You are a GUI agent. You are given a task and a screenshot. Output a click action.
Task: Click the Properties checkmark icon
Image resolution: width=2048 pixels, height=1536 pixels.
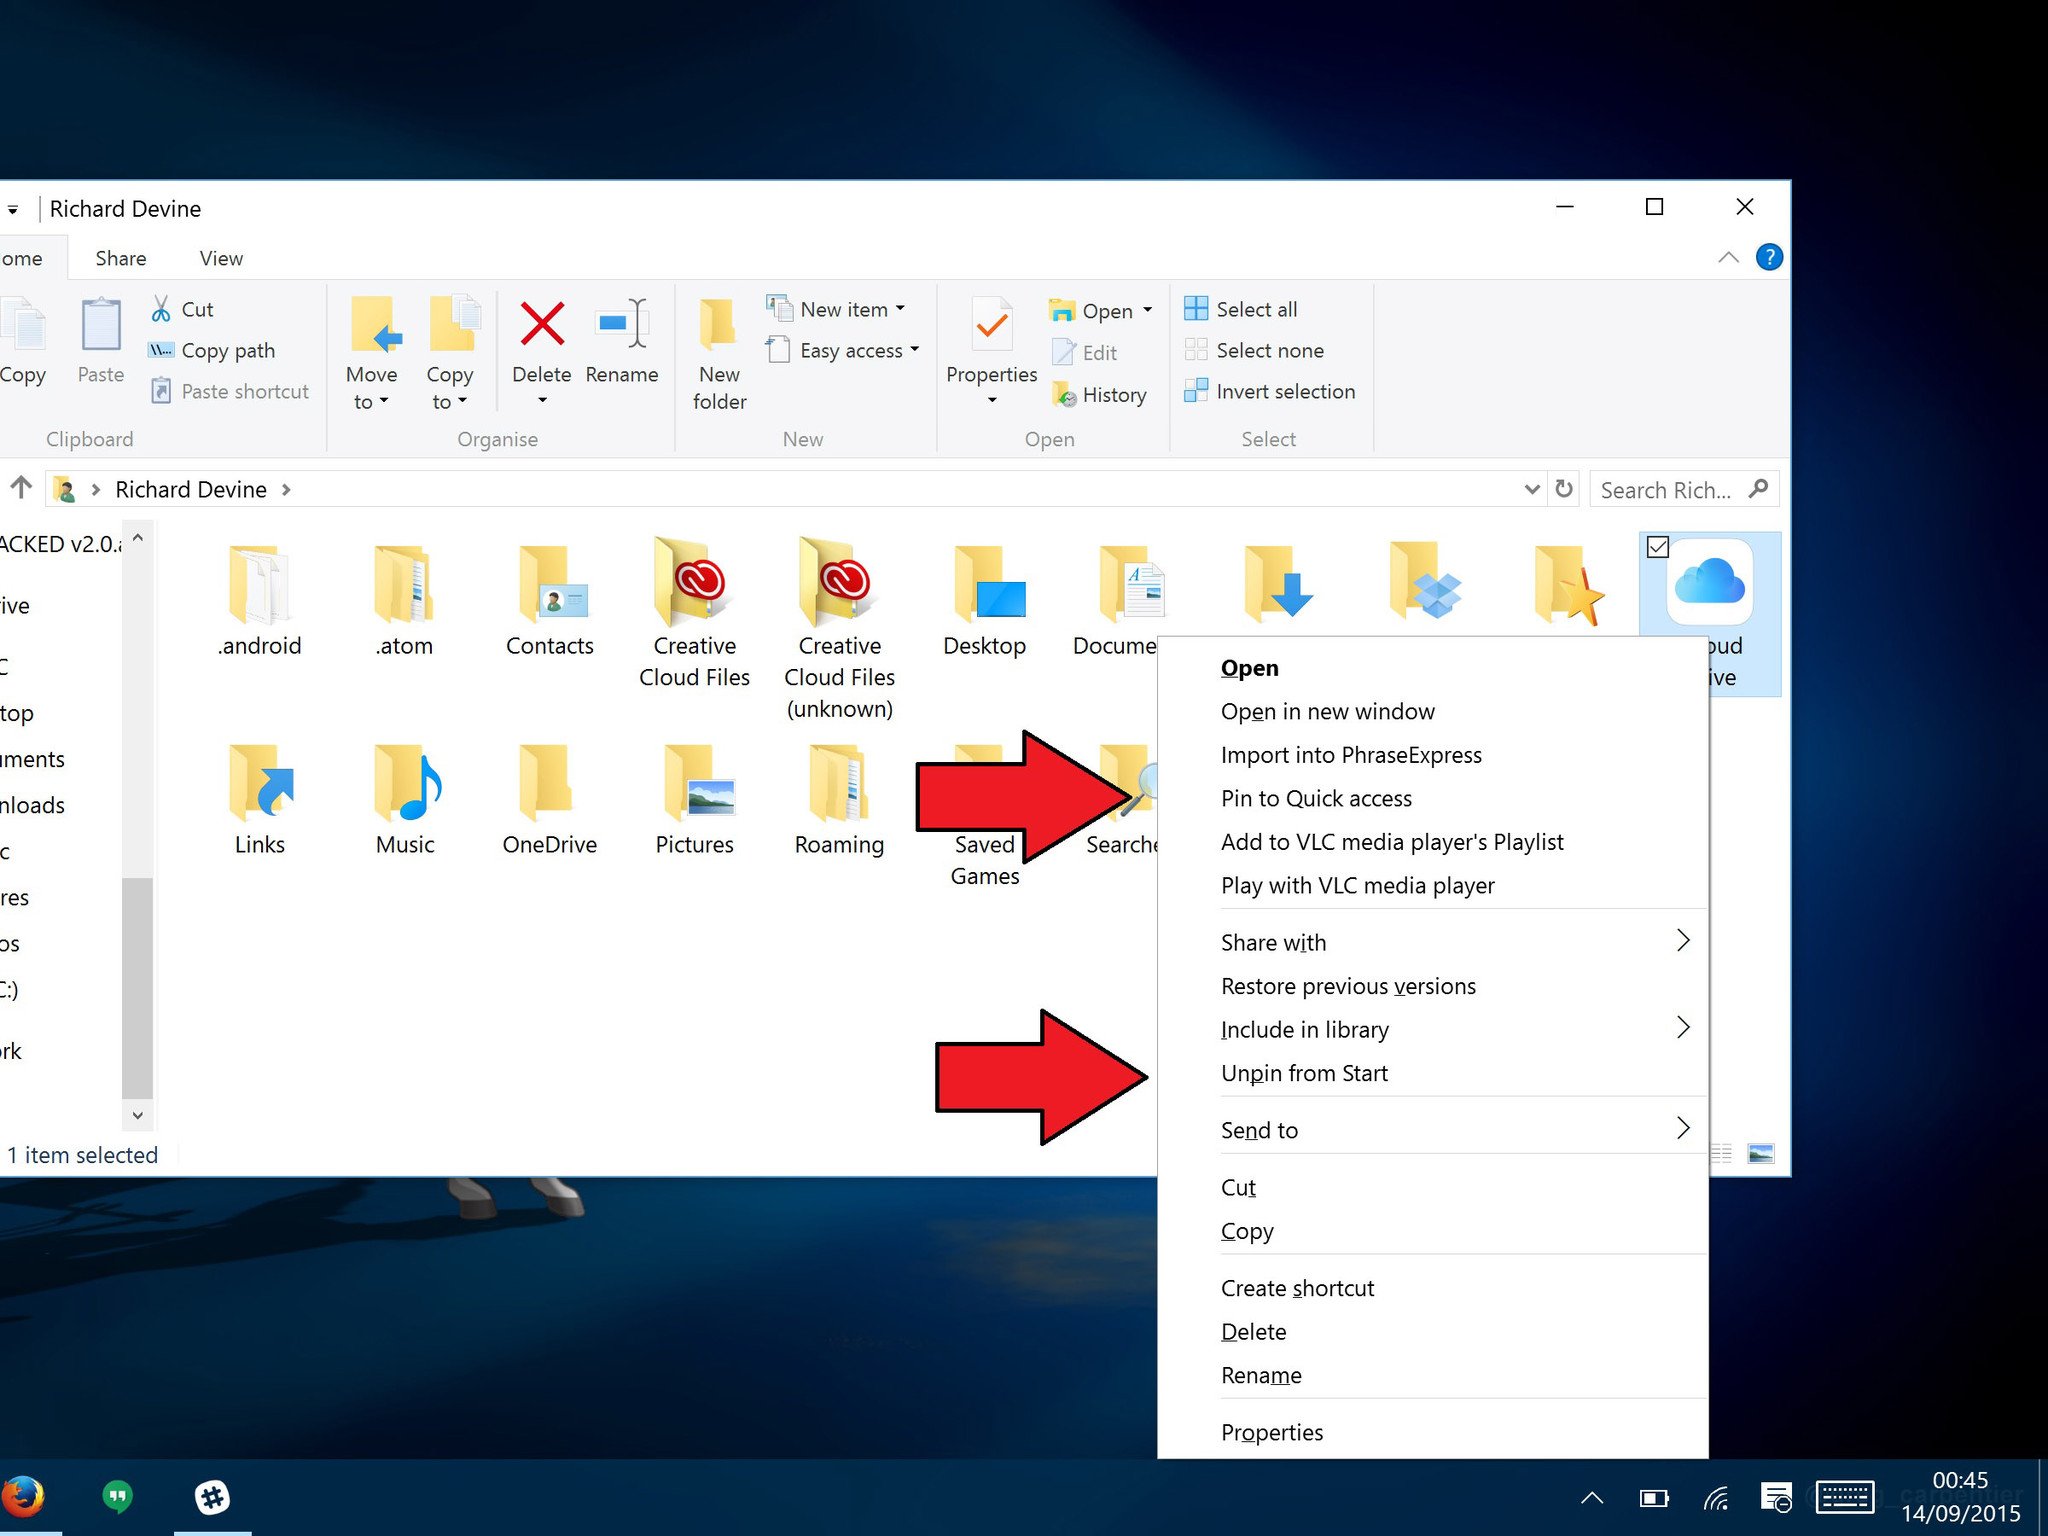991,325
